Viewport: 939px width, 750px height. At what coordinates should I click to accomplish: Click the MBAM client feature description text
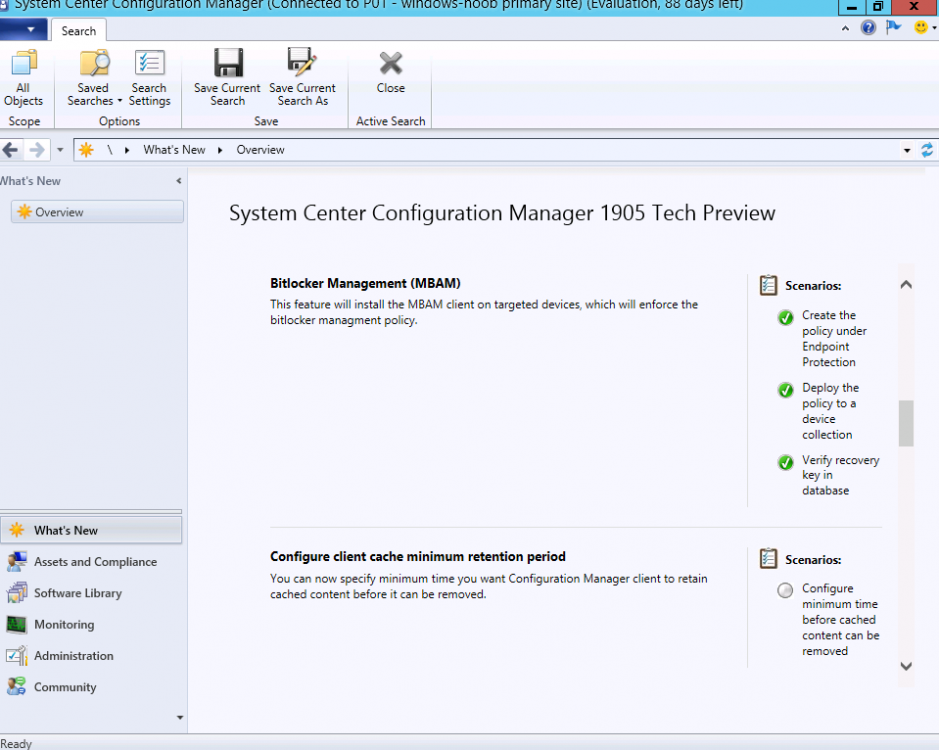point(484,312)
